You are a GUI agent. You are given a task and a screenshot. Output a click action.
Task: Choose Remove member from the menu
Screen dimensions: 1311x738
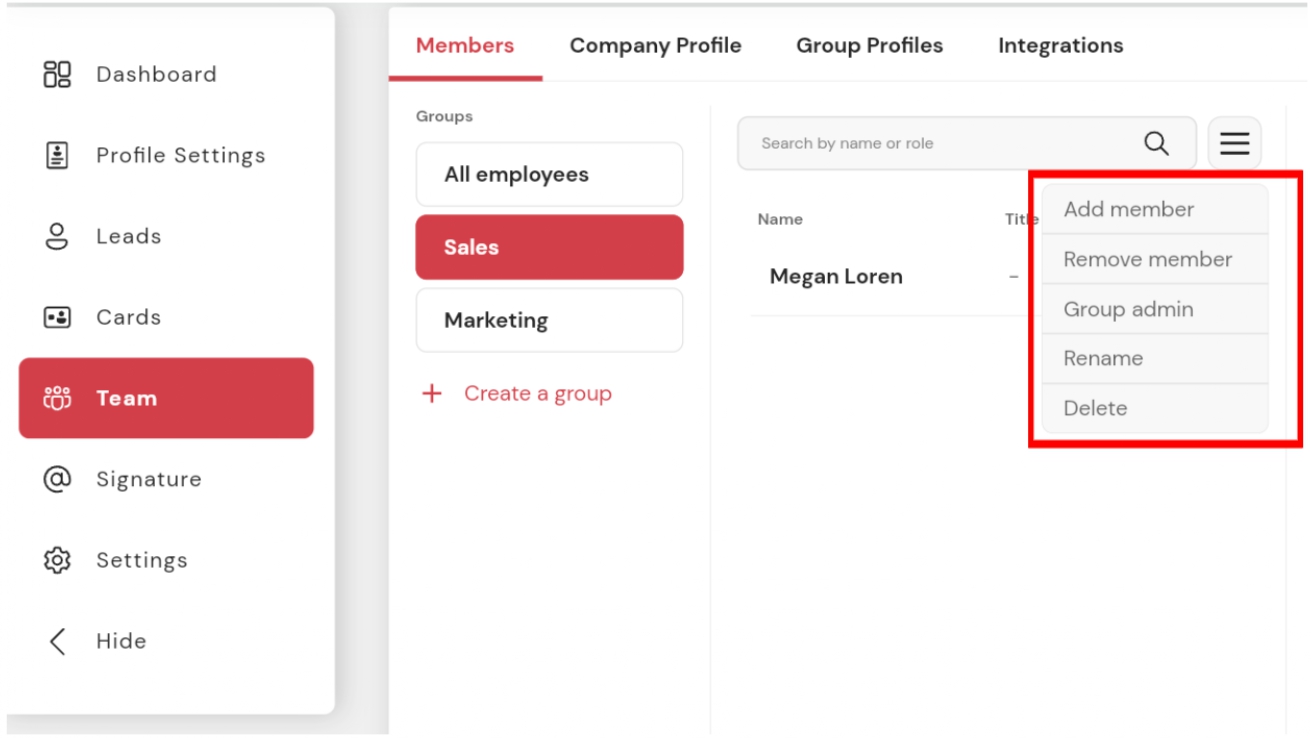(x=1155, y=259)
